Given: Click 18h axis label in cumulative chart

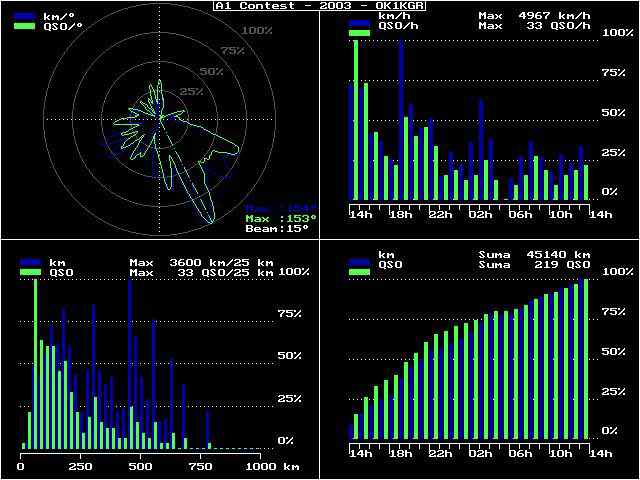Looking at the screenshot, I should coord(401,453).
